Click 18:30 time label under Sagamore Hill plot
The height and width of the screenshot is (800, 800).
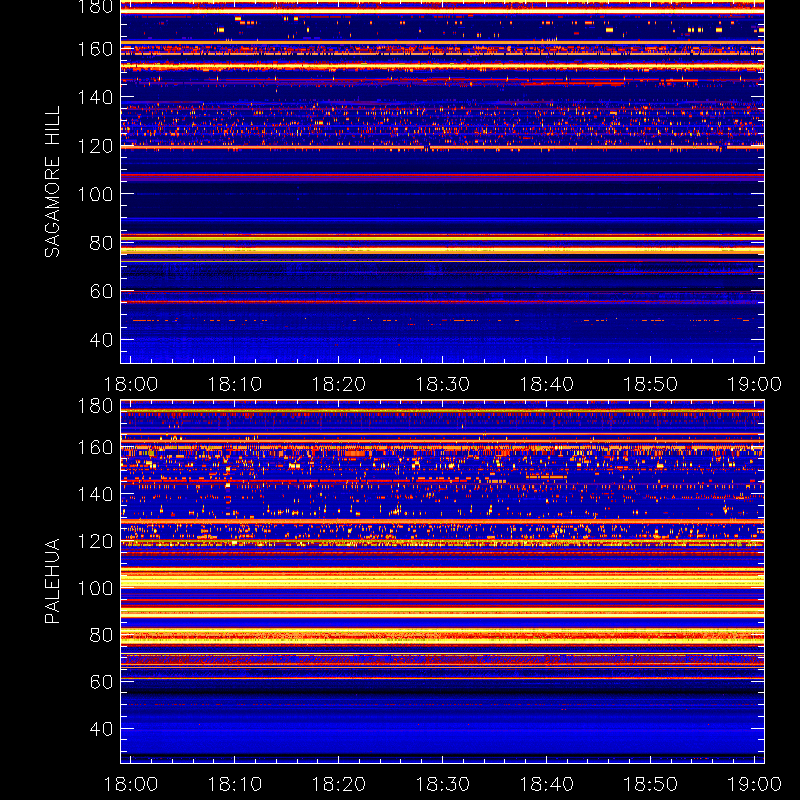pos(442,384)
